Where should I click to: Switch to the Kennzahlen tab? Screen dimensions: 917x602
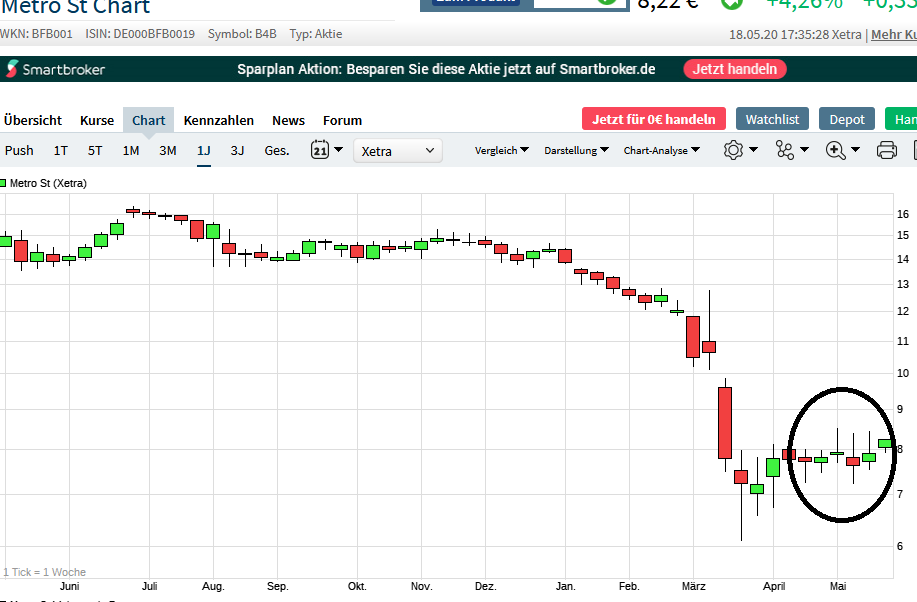pyautogui.click(x=219, y=120)
